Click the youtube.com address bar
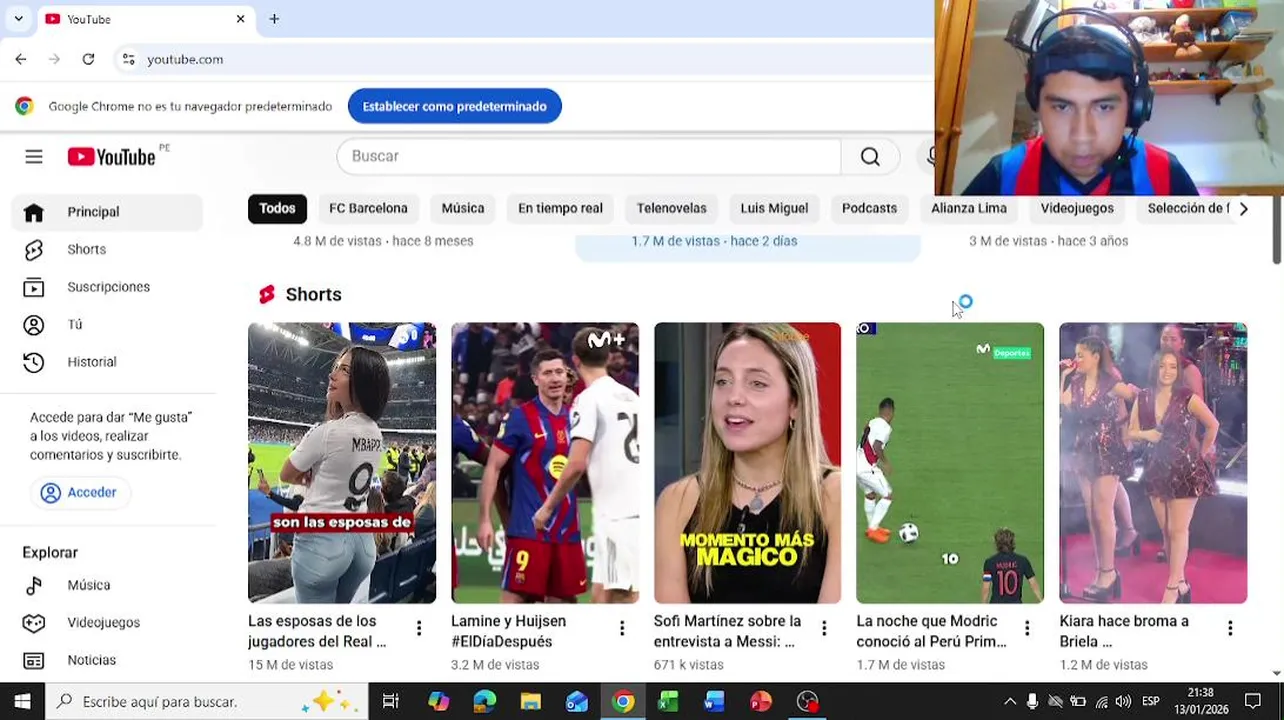Viewport: 1284px width, 720px height. click(185, 59)
